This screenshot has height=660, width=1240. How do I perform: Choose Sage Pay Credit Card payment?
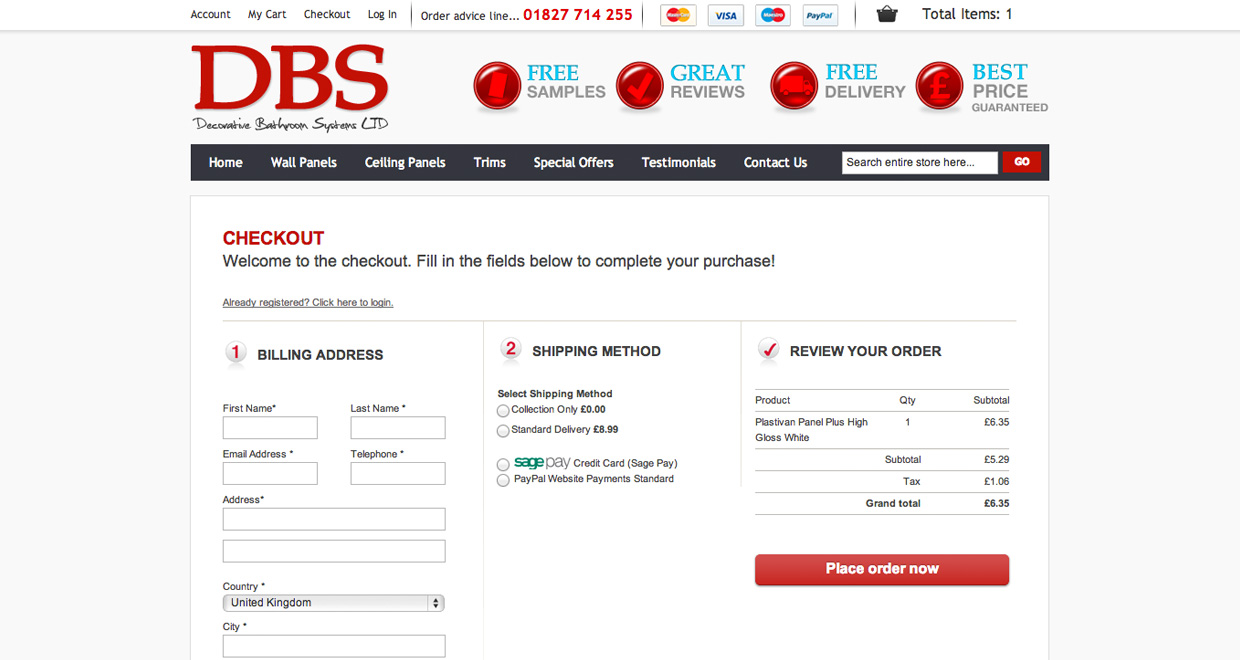click(x=503, y=465)
